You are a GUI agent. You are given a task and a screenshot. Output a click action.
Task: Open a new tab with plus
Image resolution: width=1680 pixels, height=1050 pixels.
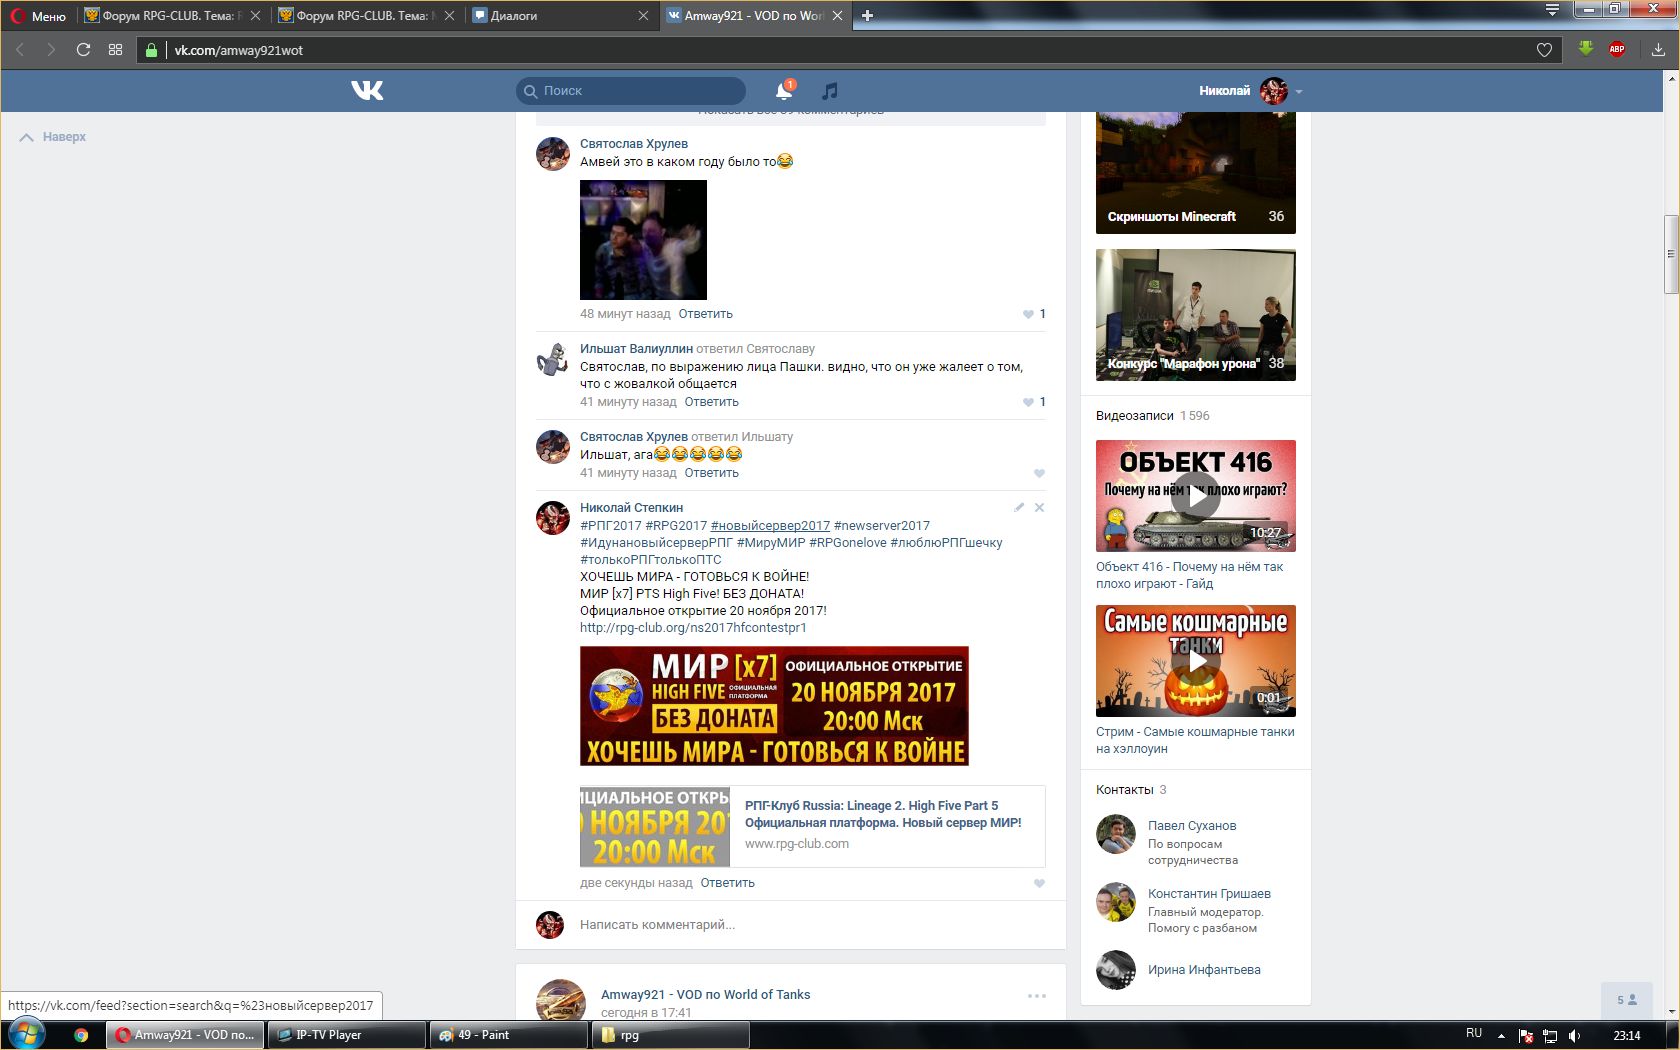tap(867, 15)
